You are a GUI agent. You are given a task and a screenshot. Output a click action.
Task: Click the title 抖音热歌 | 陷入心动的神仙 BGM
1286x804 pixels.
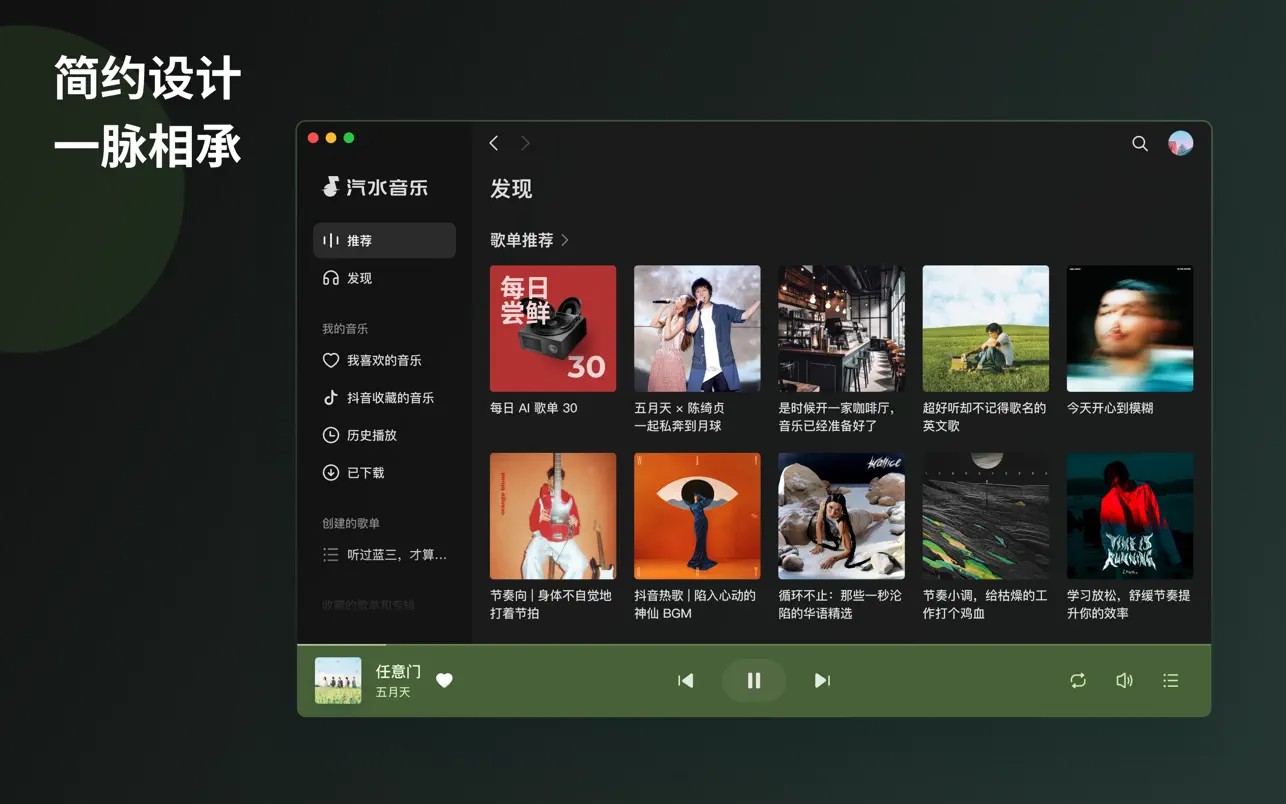(x=695, y=604)
